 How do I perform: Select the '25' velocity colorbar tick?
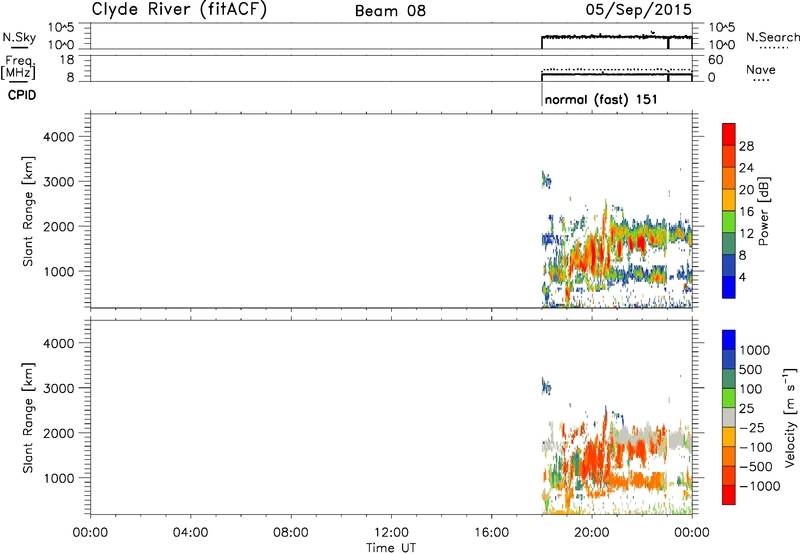point(746,408)
